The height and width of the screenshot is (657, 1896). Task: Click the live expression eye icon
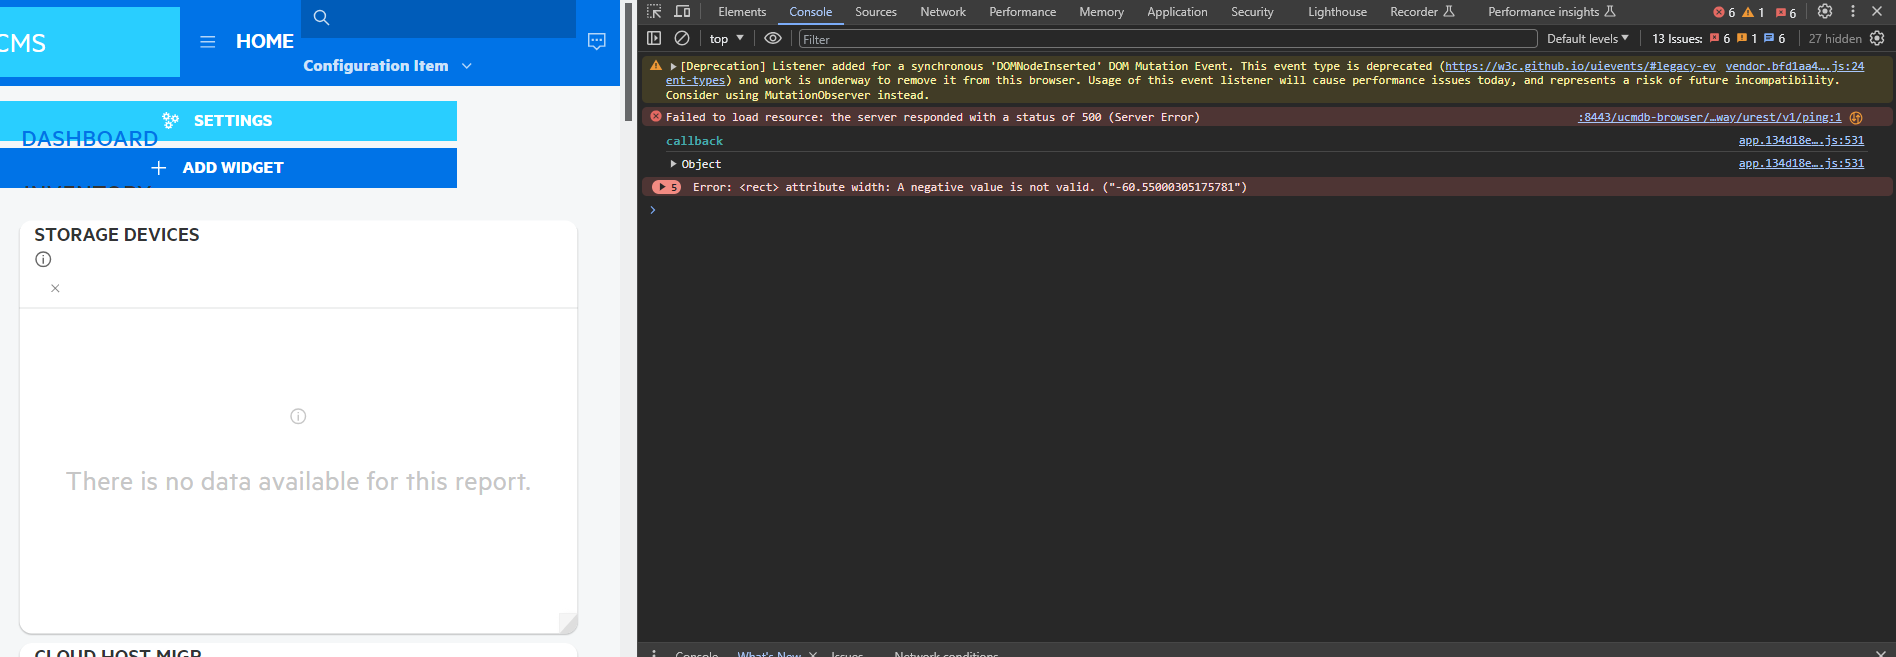coord(773,38)
